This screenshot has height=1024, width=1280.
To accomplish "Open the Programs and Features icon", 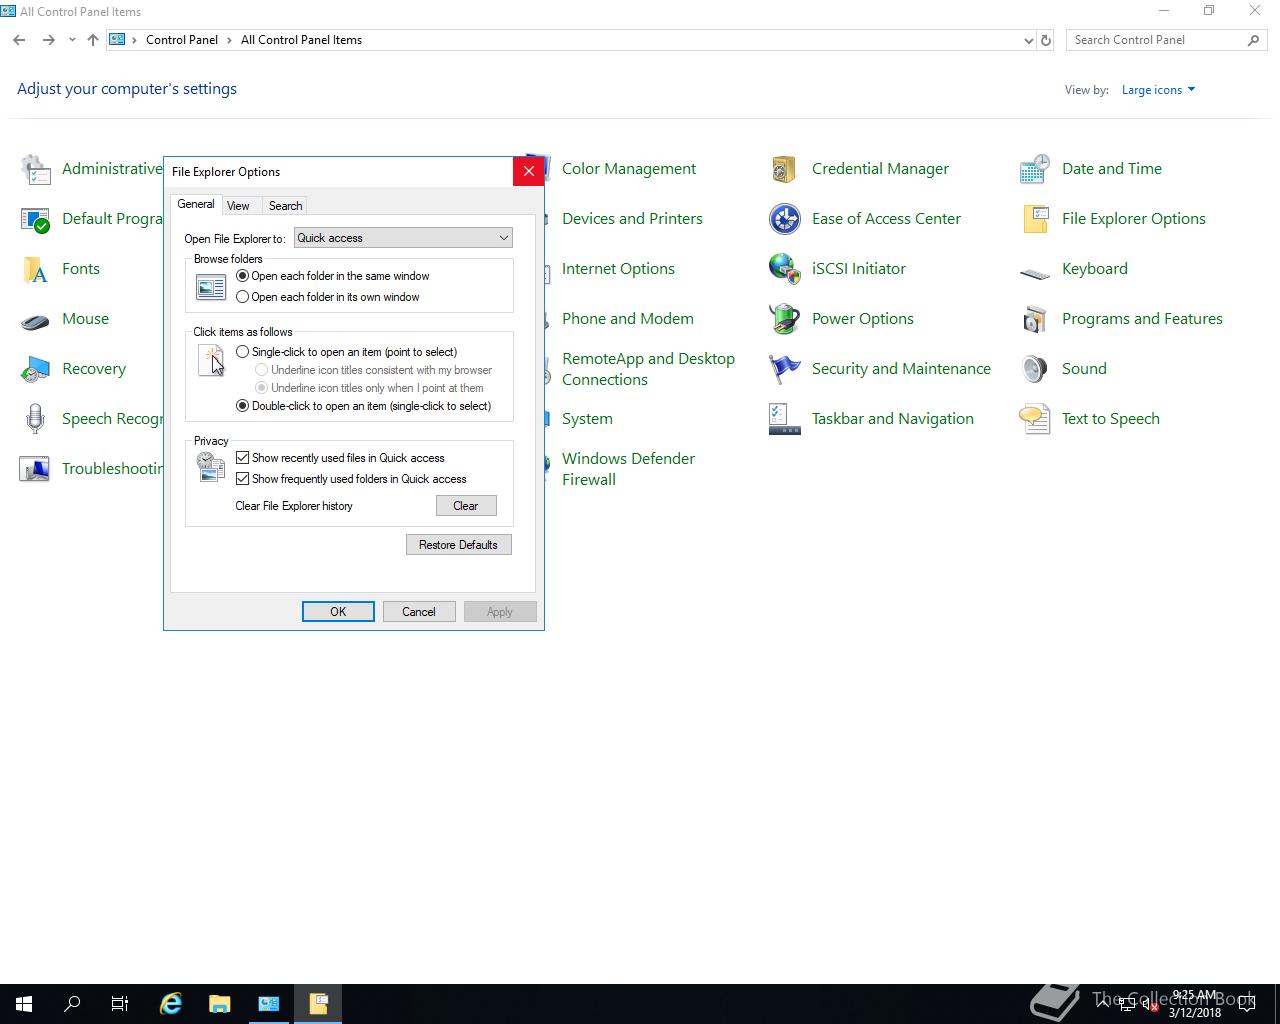I will pos(1035,319).
